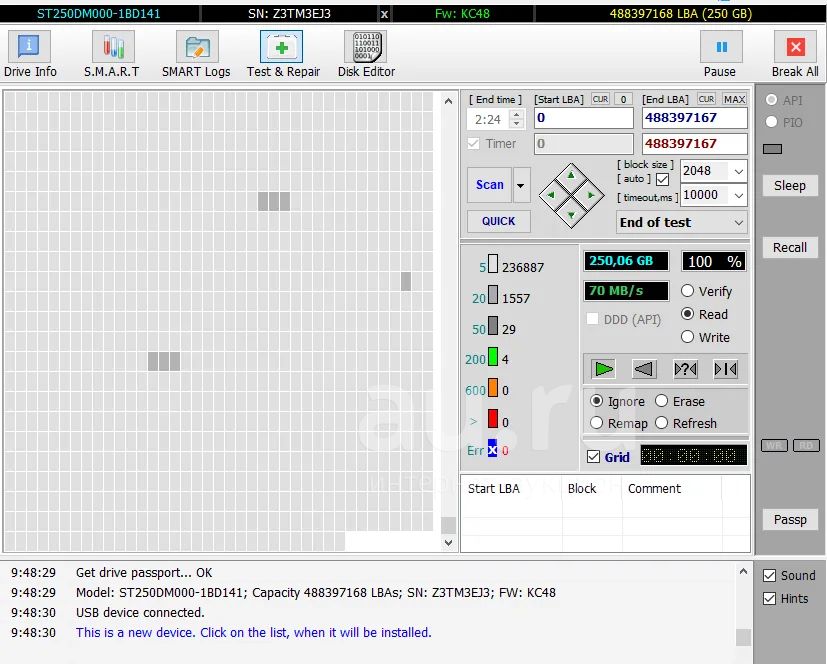Viewport: 827px width, 664px height.
Task: Toggle the DDD (API) checkbox
Action: (x=592, y=319)
